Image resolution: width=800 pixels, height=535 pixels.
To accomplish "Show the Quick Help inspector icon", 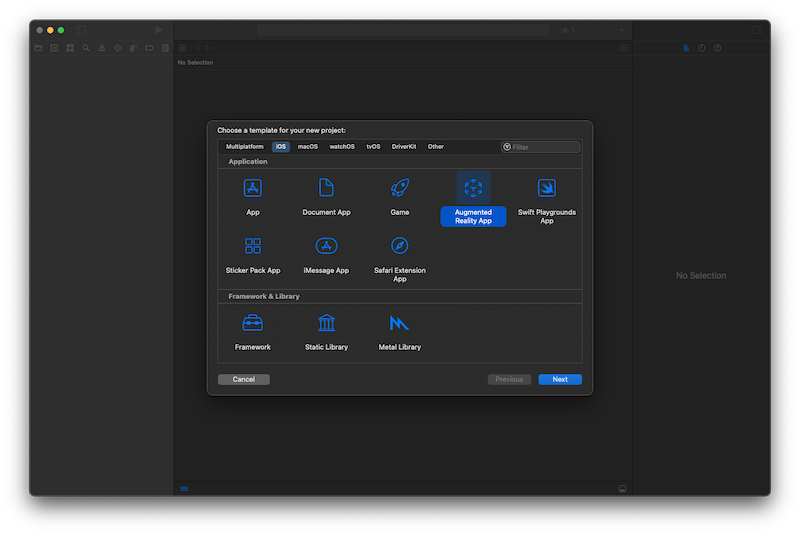I will 717,48.
